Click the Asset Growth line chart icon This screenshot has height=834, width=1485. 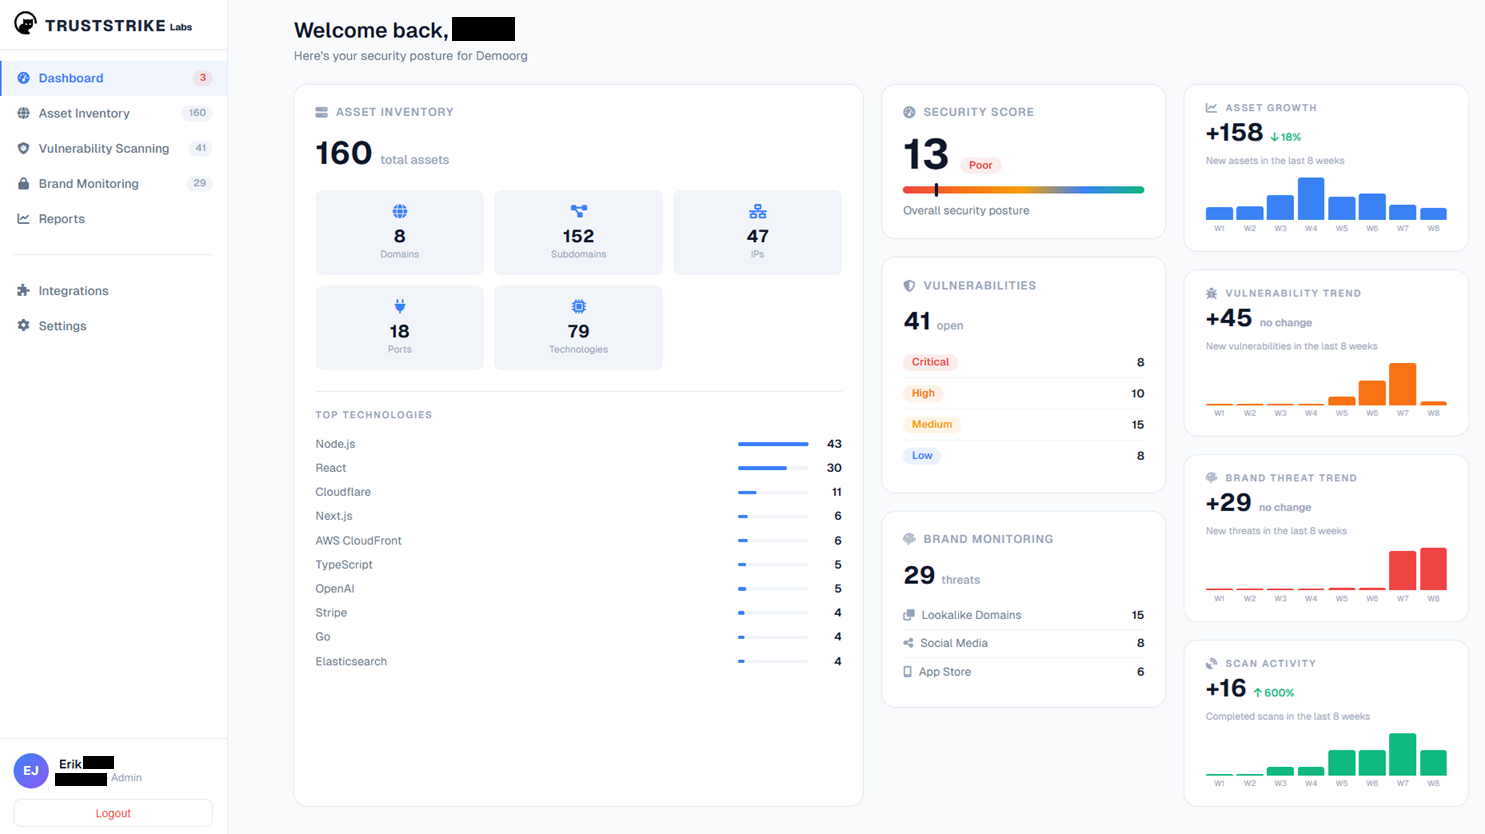point(1211,107)
